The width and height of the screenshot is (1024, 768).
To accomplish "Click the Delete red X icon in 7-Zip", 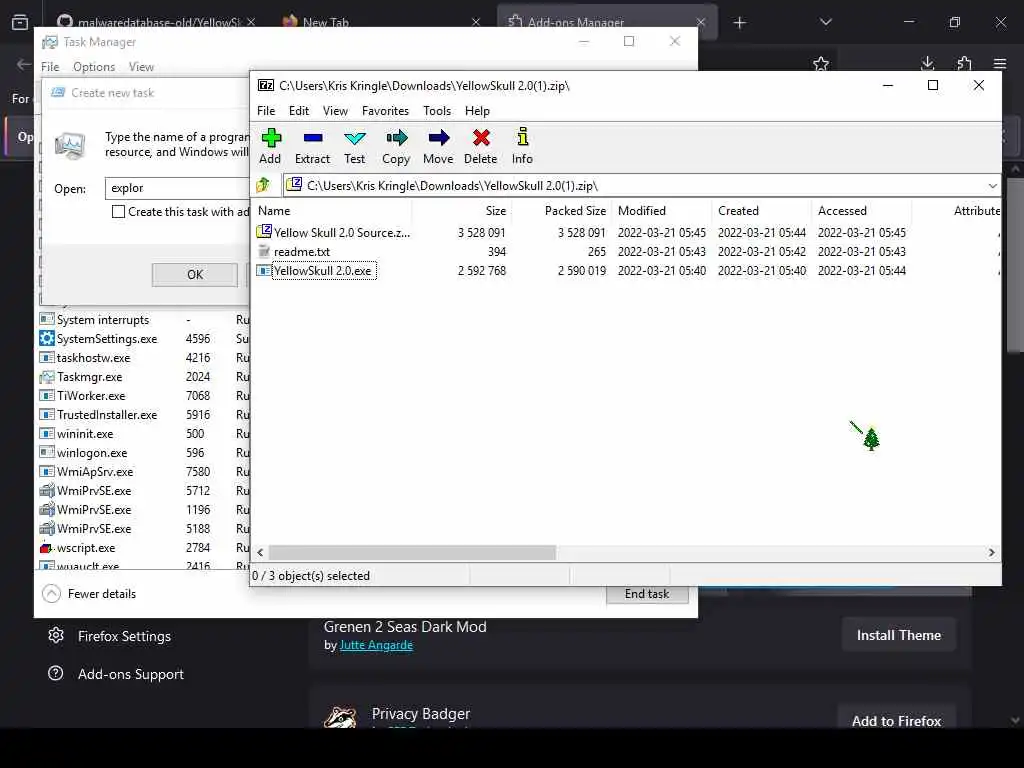I will 481,138.
